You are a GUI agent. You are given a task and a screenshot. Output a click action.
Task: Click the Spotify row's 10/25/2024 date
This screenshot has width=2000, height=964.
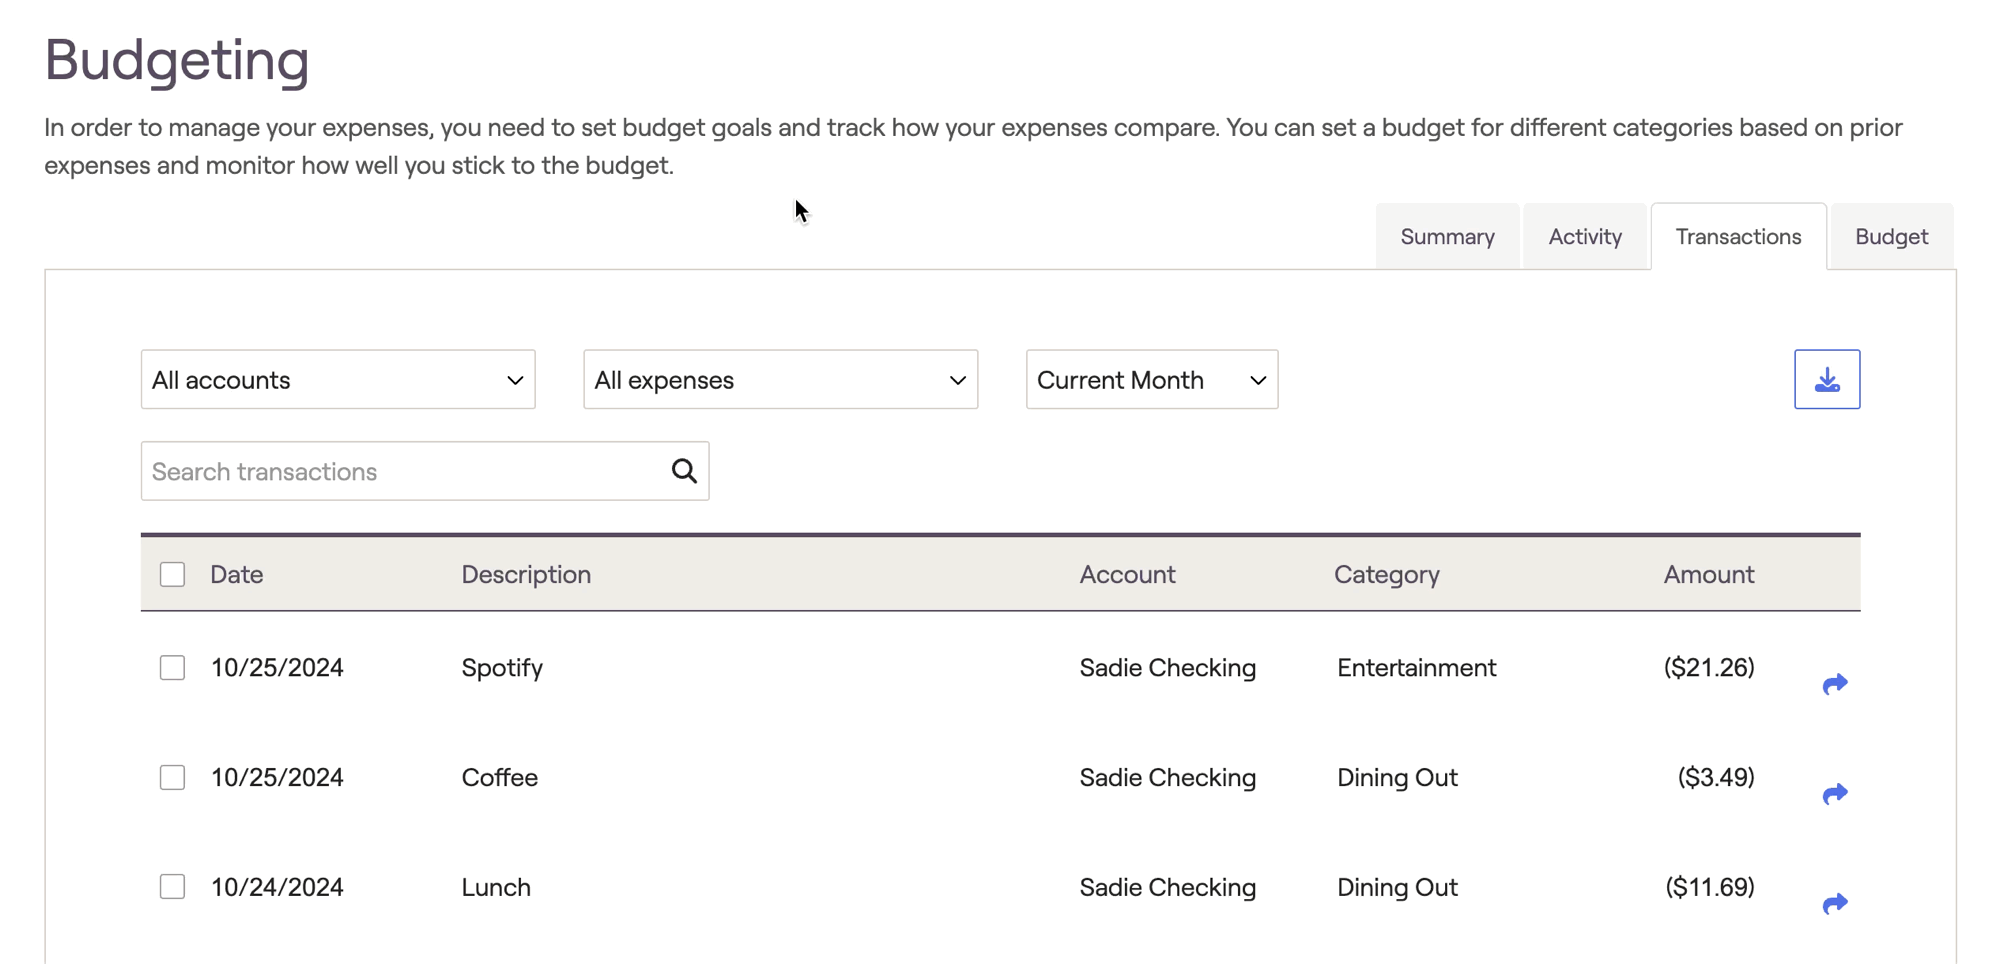tap(277, 667)
